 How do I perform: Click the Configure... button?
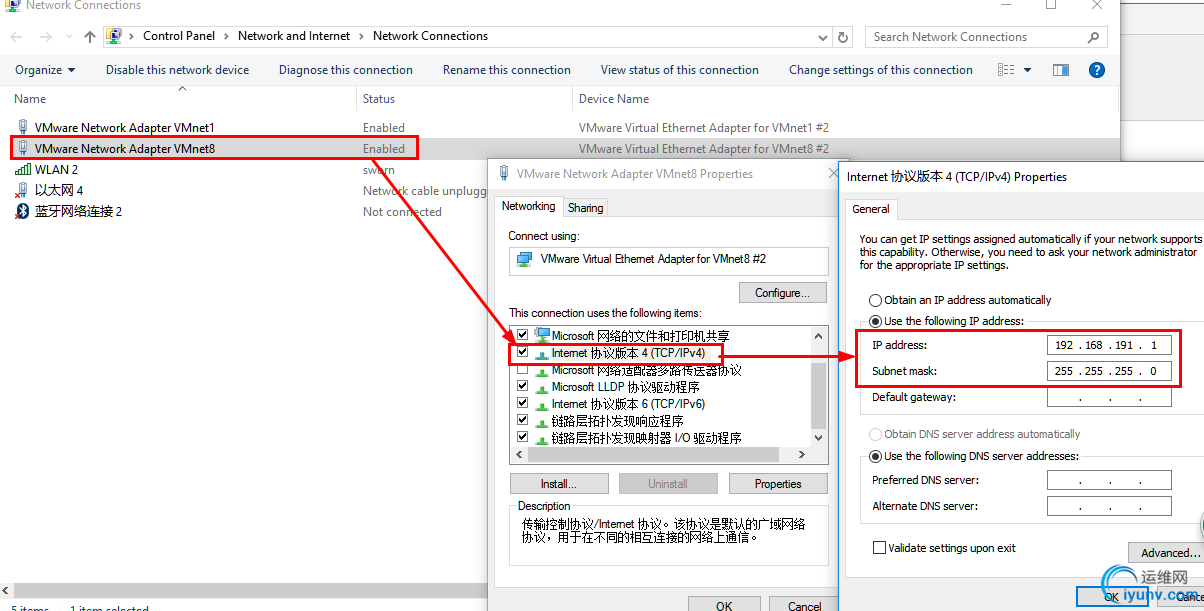tap(783, 293)
